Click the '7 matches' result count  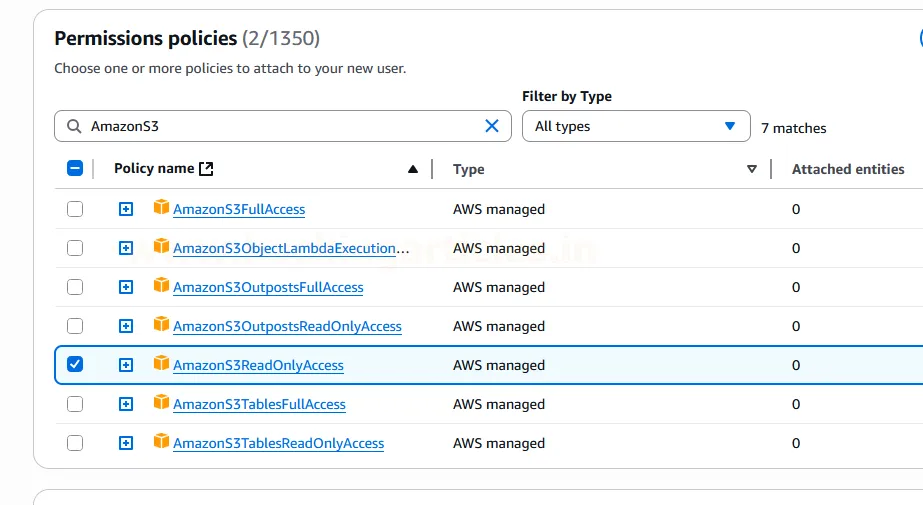[793, 128]
